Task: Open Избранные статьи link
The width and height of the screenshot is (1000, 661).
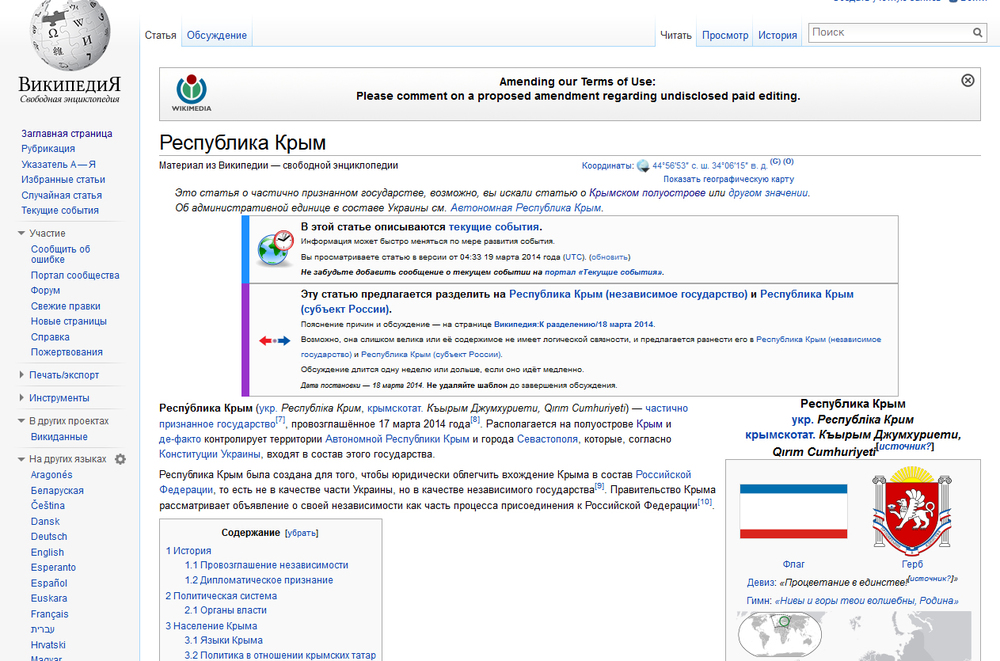Action: pos(63,180)
